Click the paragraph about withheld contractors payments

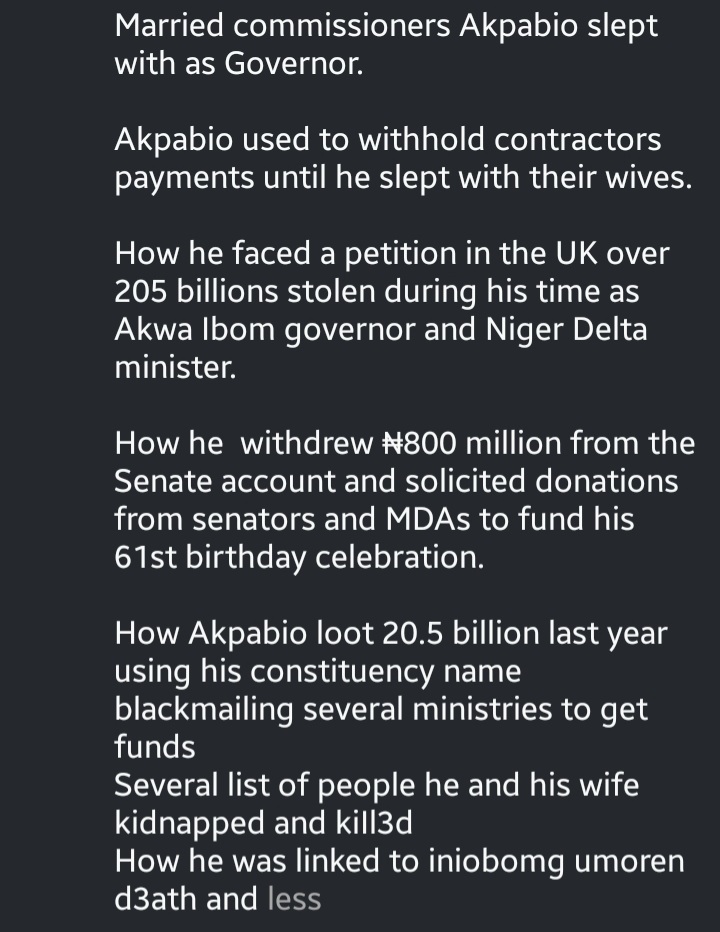tap(402, 159)
